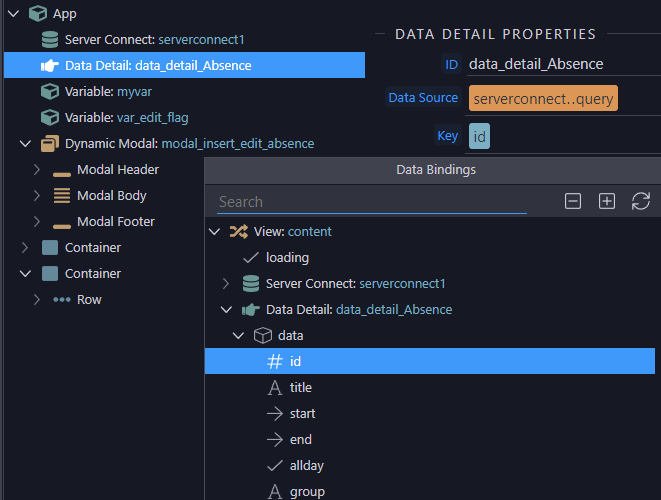Viewport: 661px width, 500px height.
Task: Click the data object cube icon
Action: pyautogui.click(x=263, y=336)
